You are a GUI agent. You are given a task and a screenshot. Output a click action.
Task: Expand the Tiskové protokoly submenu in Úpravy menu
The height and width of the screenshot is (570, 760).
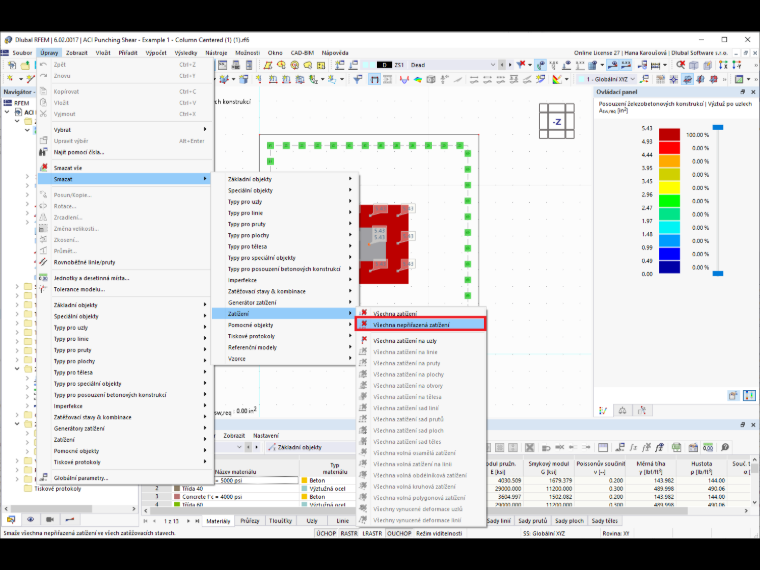point(125,462)
